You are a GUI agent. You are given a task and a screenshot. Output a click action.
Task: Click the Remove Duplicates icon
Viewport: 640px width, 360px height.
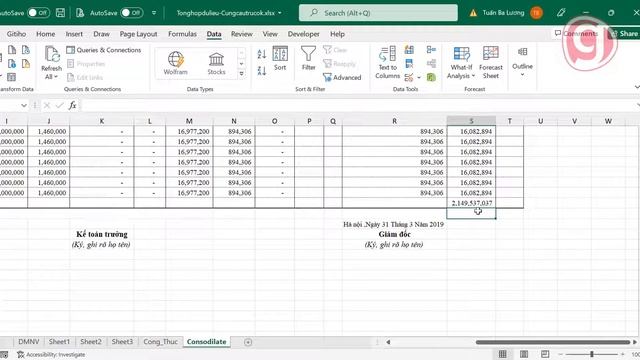point(409,63)
